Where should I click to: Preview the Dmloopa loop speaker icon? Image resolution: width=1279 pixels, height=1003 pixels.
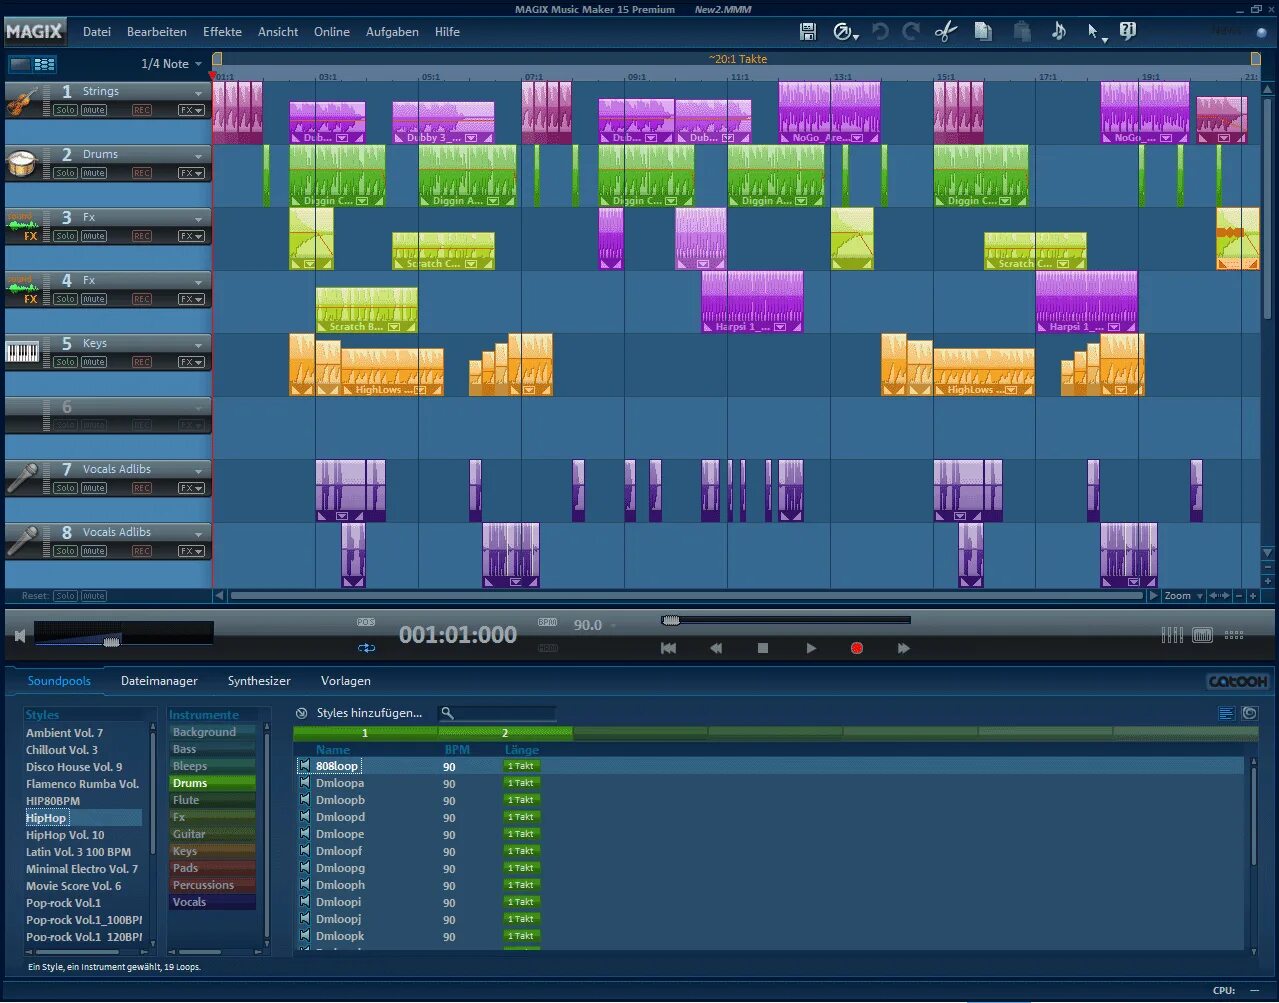tap(305, 783)
